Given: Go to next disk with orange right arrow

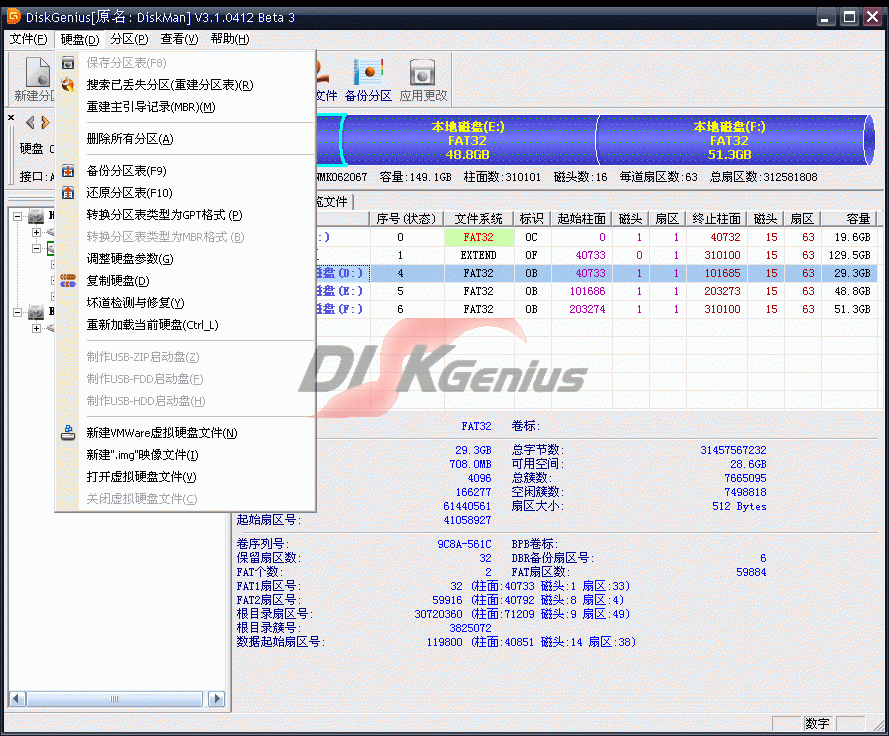Looking at the screenshot, I should (x=45, y=122).
